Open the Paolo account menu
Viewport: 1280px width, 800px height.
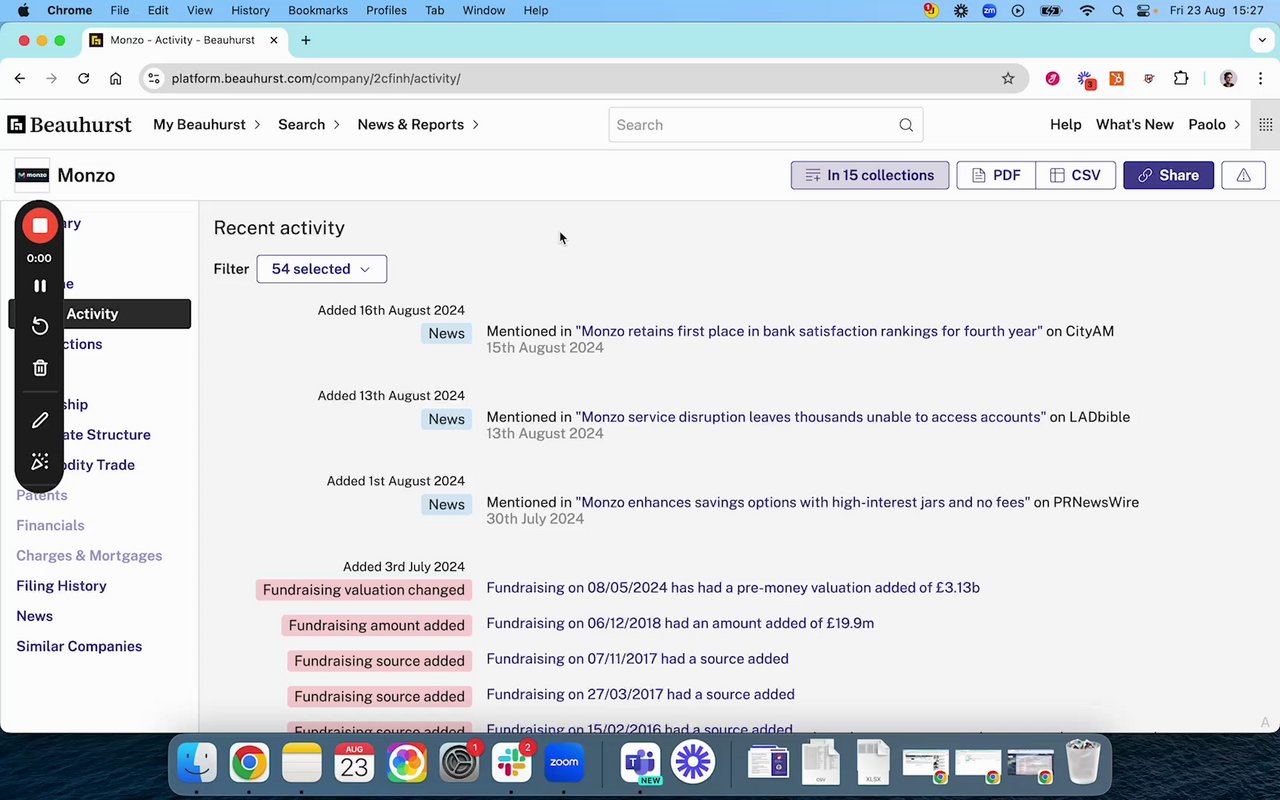pos(1215,125)
